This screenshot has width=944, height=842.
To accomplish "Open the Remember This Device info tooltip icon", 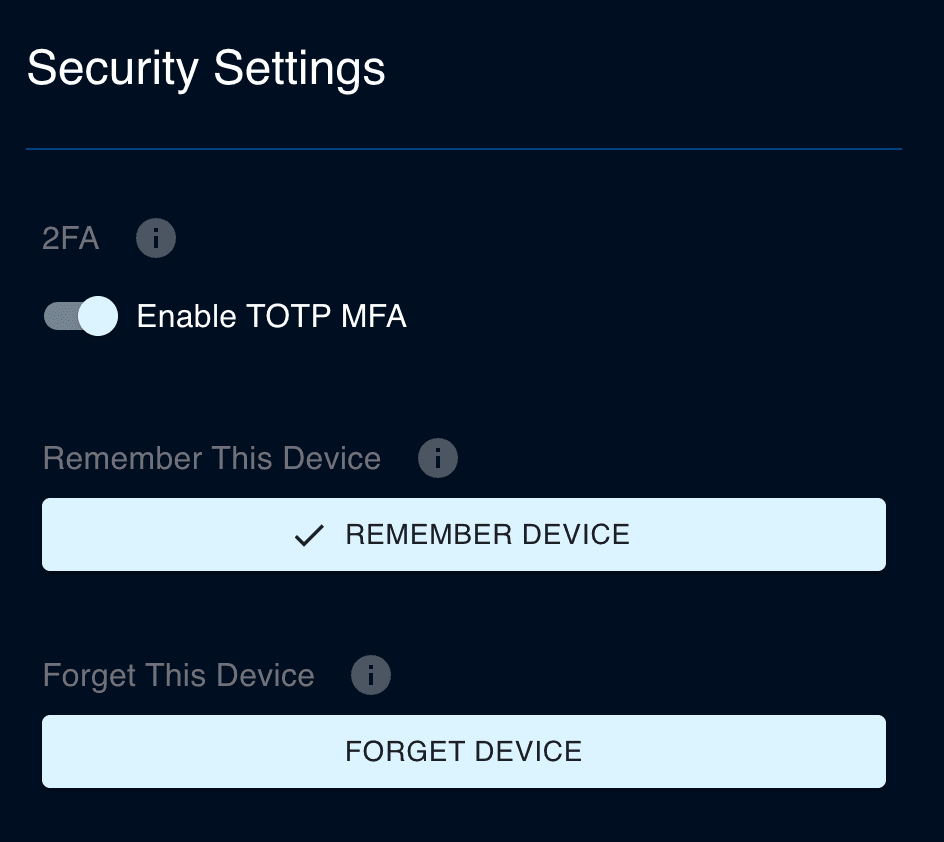I will 437,458.
